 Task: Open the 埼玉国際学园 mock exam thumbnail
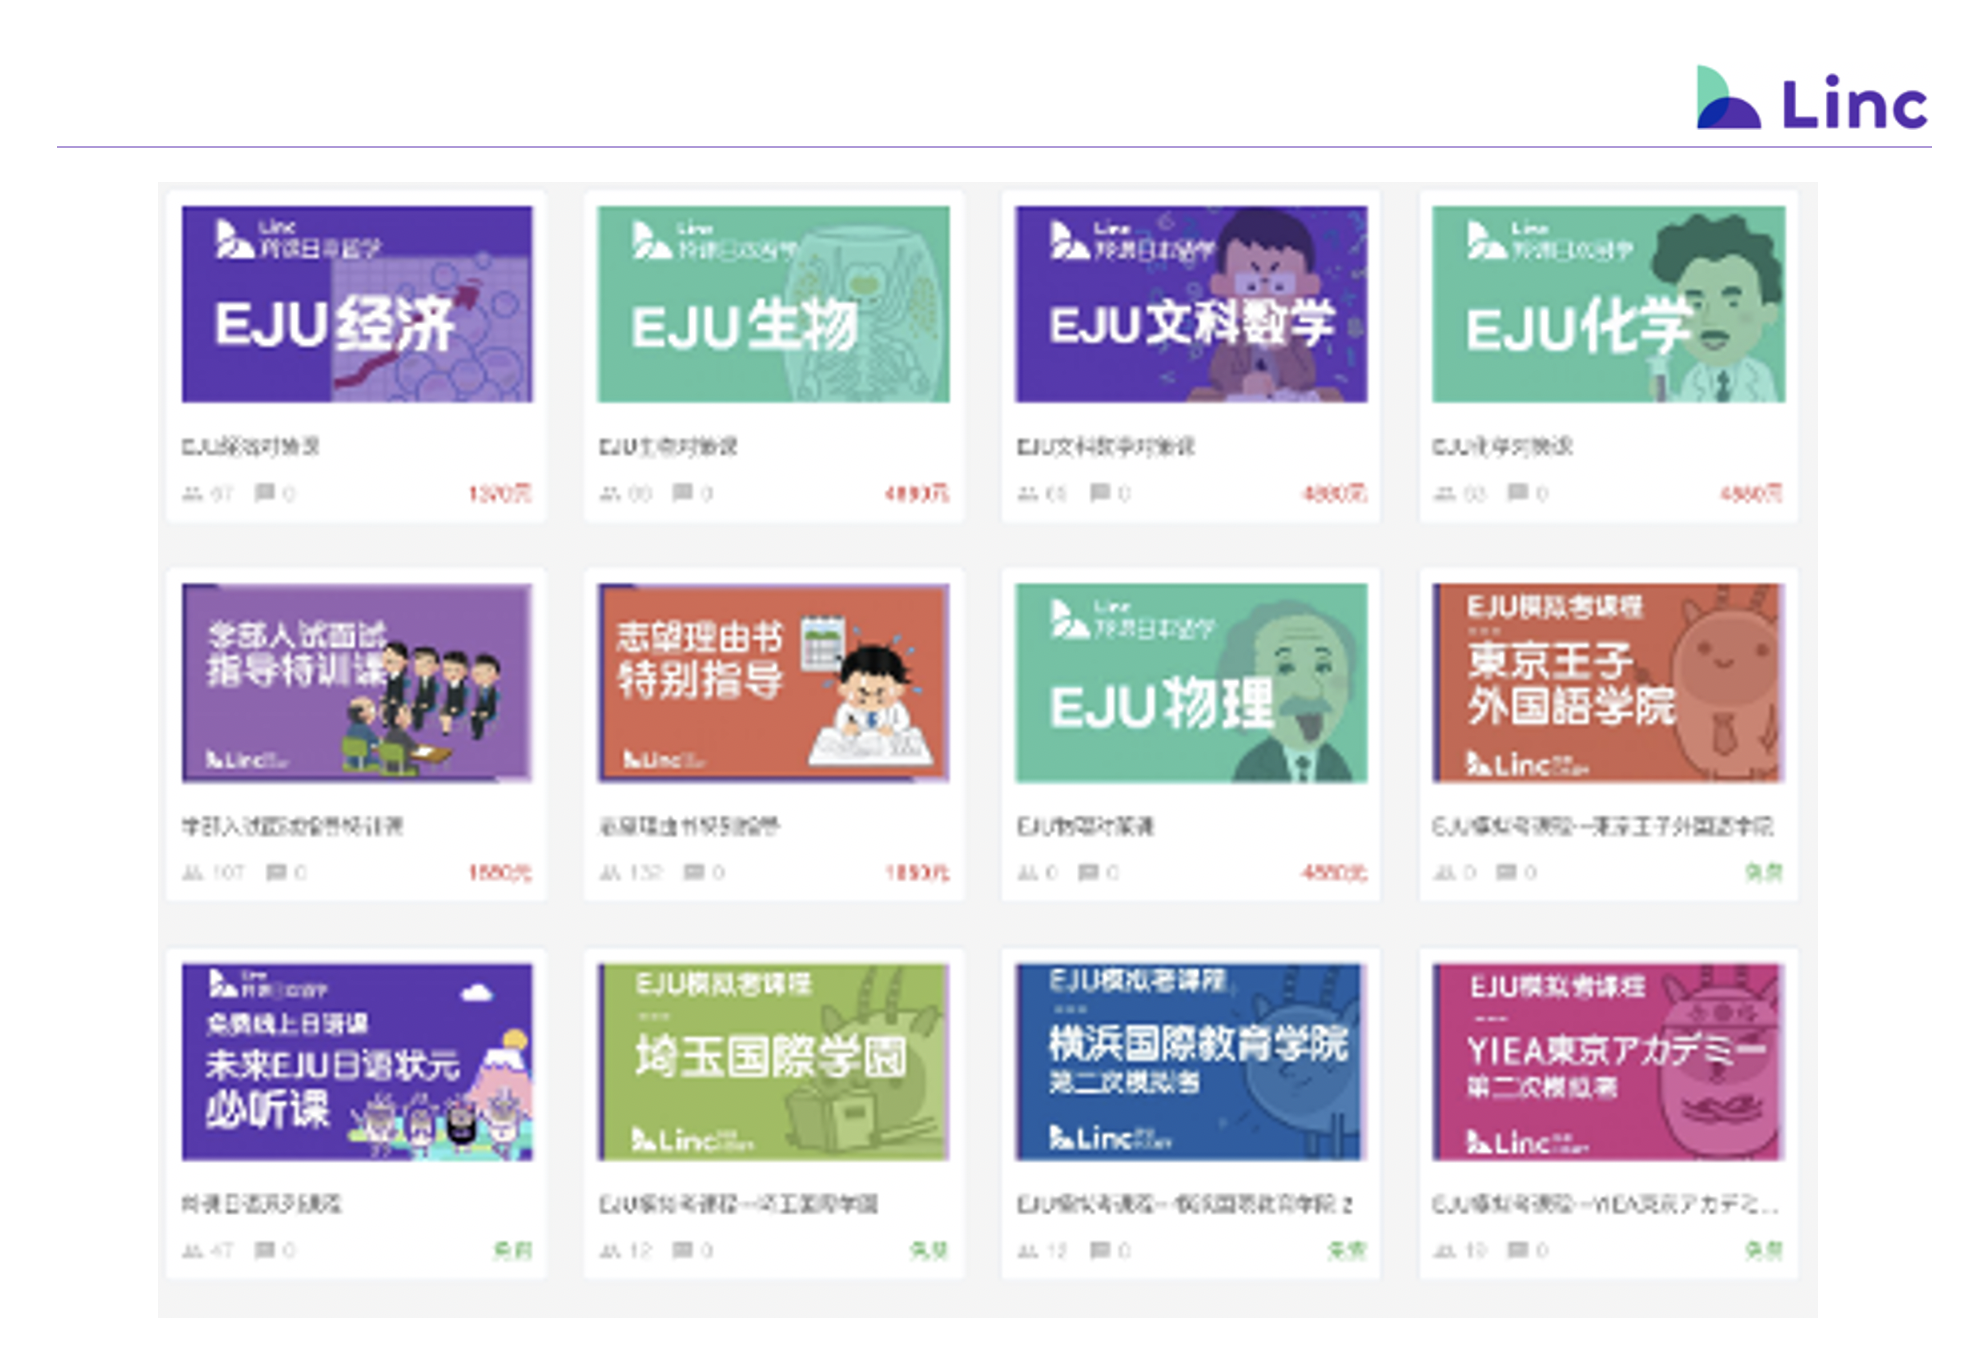pyautogui.click(x=774, y=1061)
